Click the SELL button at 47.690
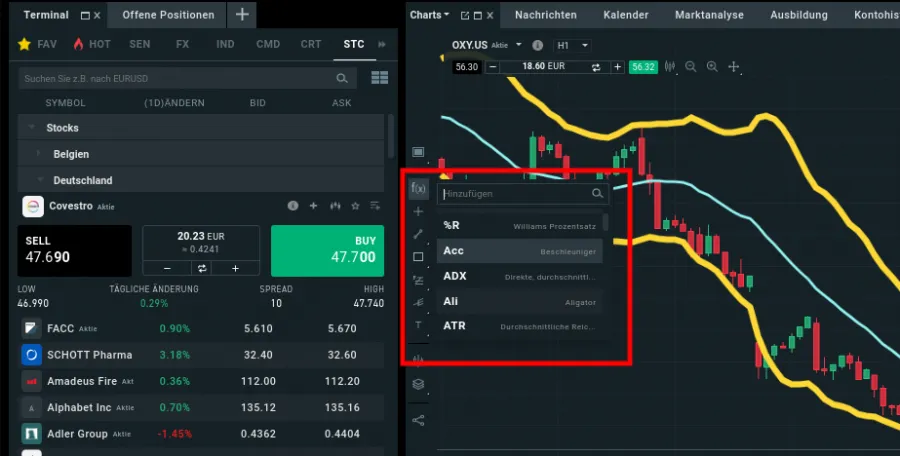Image resolution: width=900 pixels, height=456 pixels. (74, 250)
